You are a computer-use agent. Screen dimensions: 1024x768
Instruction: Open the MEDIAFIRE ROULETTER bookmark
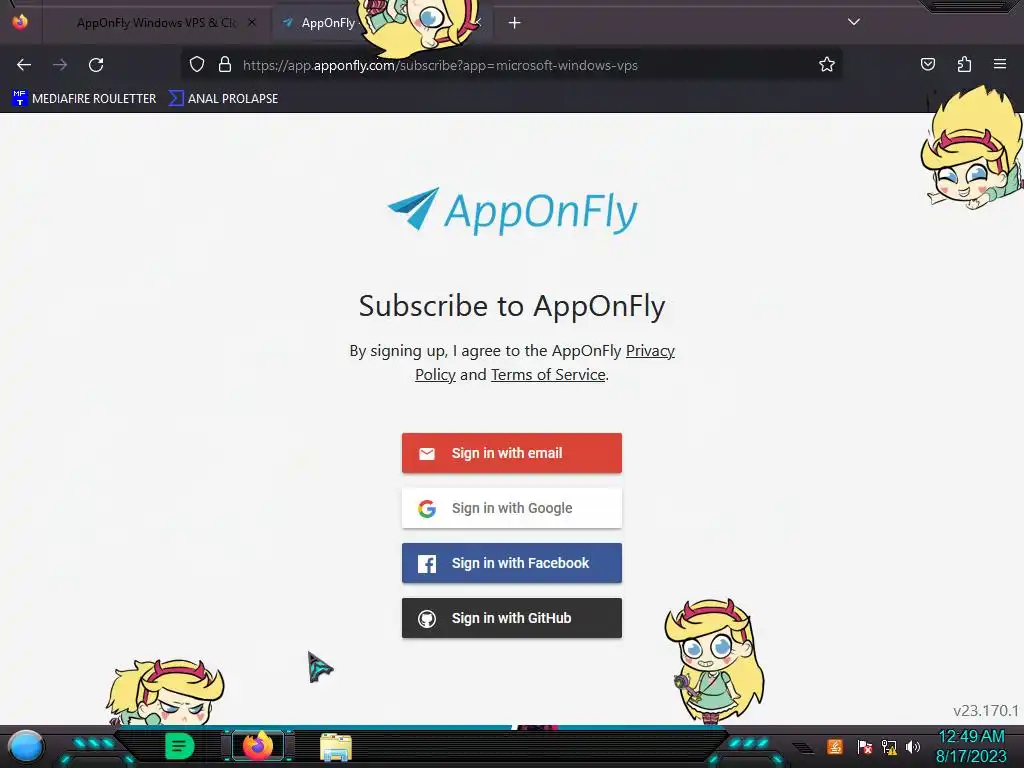click(x=84, y=99)
